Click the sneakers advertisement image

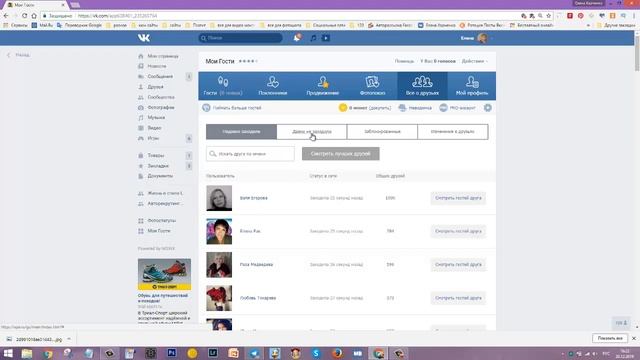164,274
